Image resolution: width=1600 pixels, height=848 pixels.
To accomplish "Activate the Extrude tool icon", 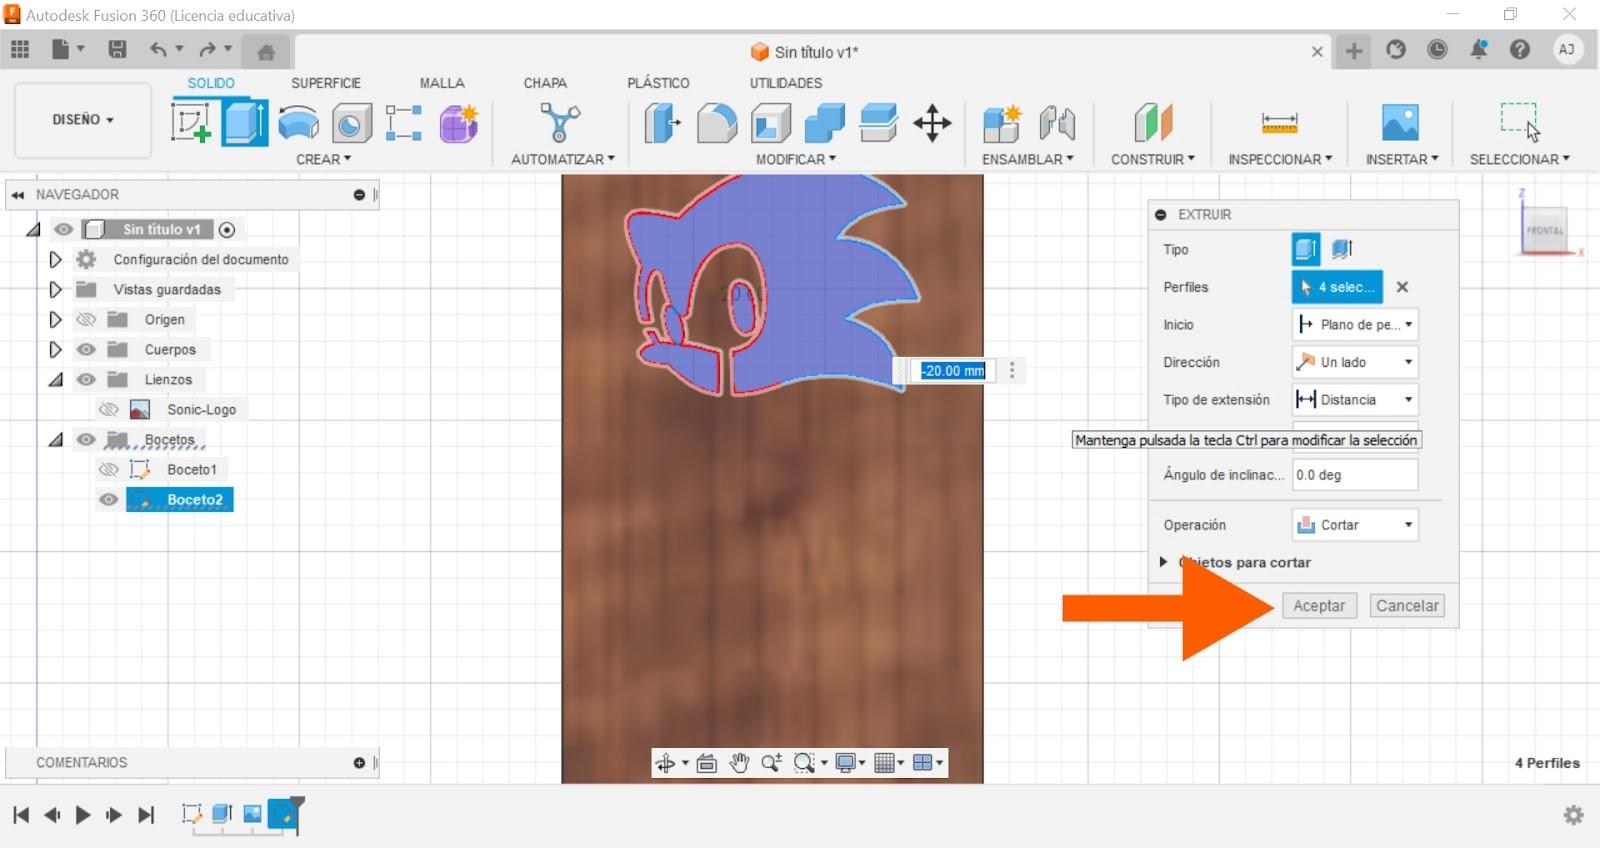I will point(245,123).
